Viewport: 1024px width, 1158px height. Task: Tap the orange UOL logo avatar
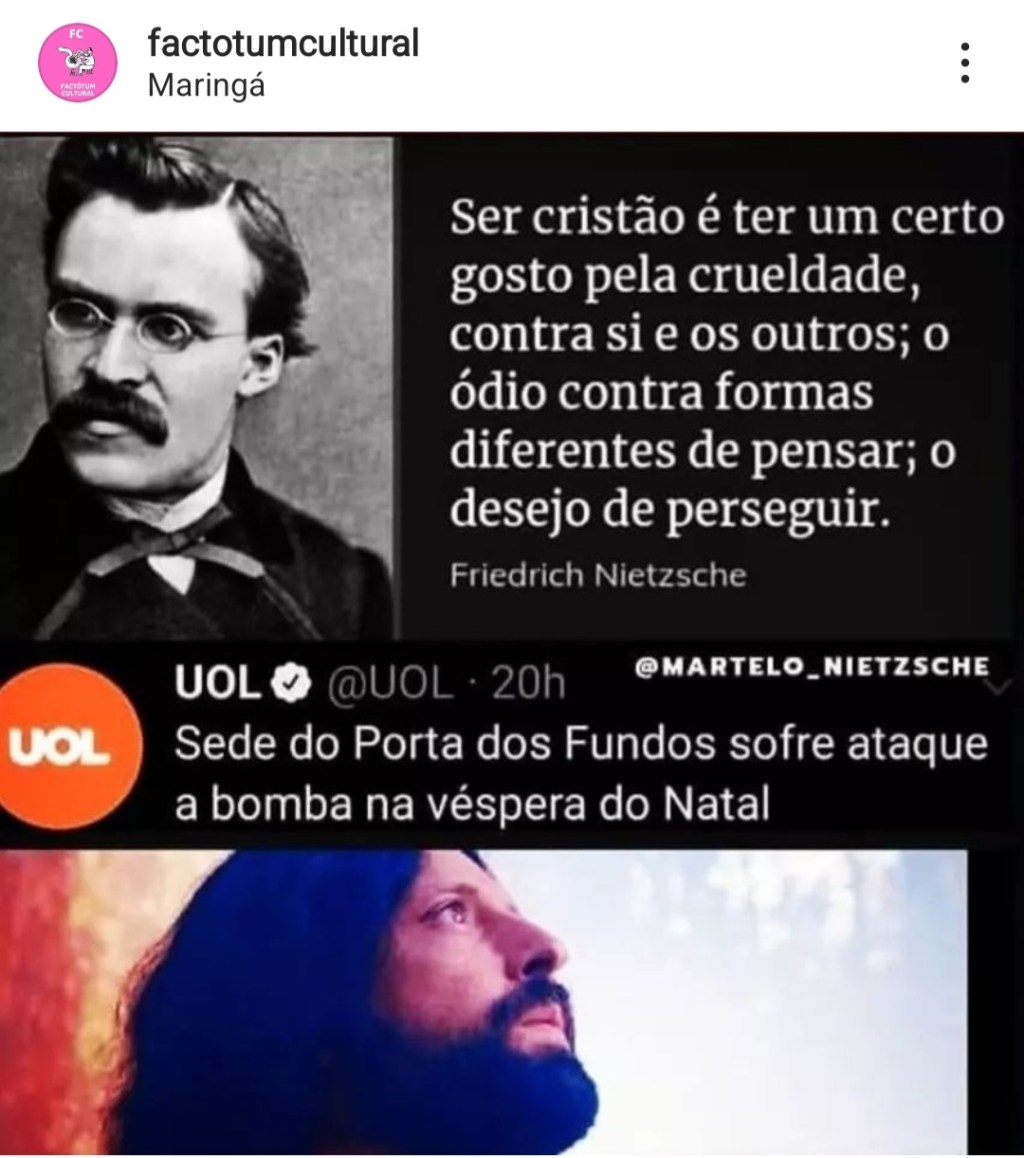[66, 747]
